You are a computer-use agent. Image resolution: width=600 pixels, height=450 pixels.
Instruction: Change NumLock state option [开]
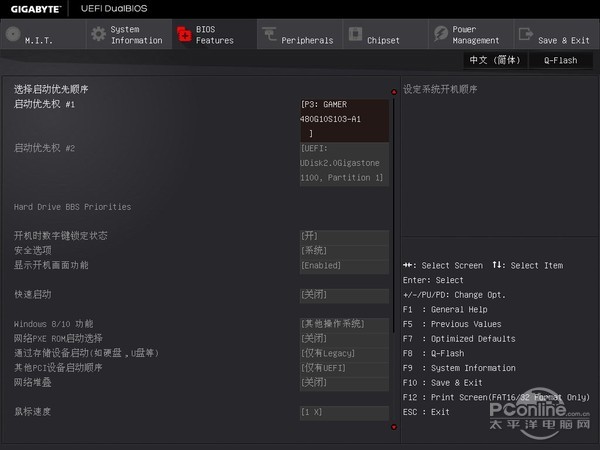click(x=344, y=237)
